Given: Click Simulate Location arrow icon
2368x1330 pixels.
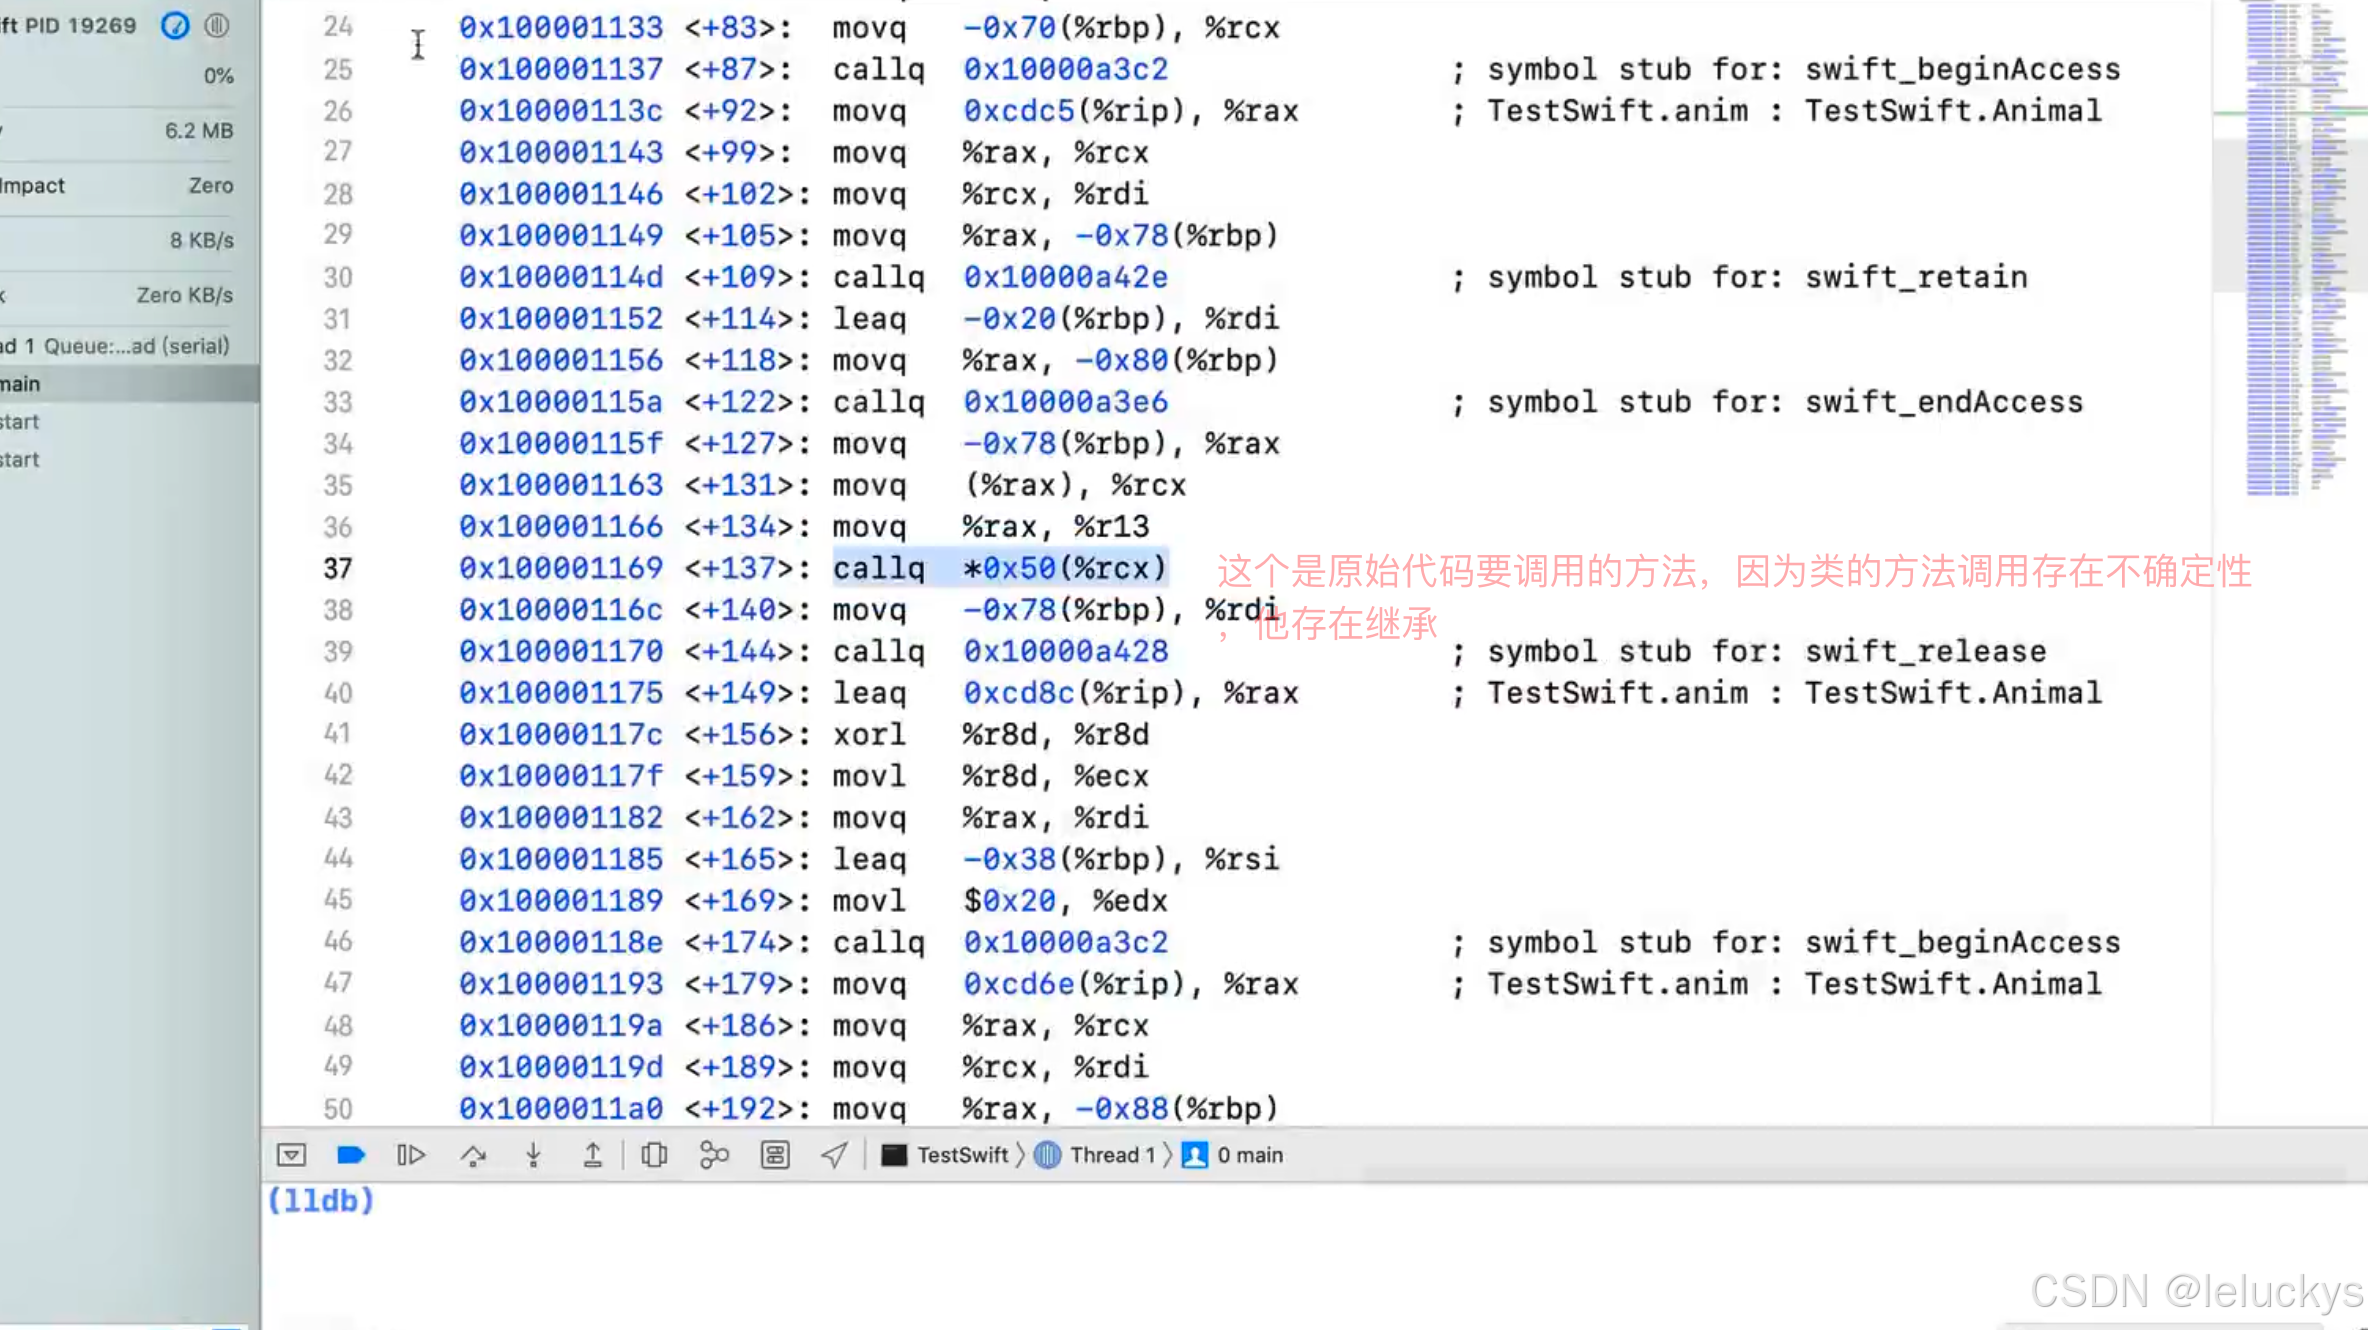Looking at the screenshot, I should coord(834,1155).
